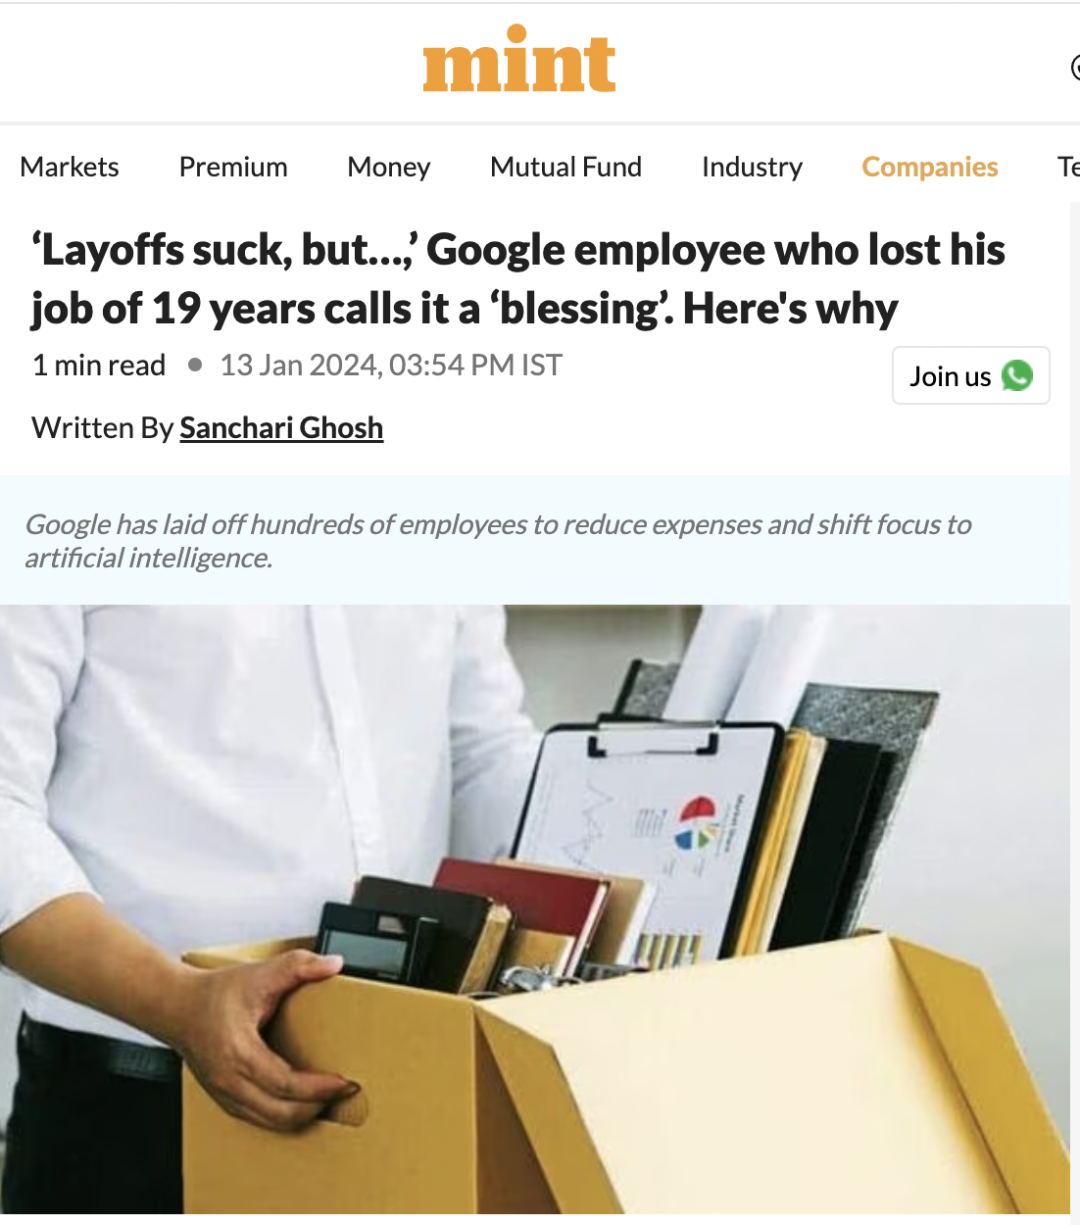Open the Premium section

(x=233, y=167)
